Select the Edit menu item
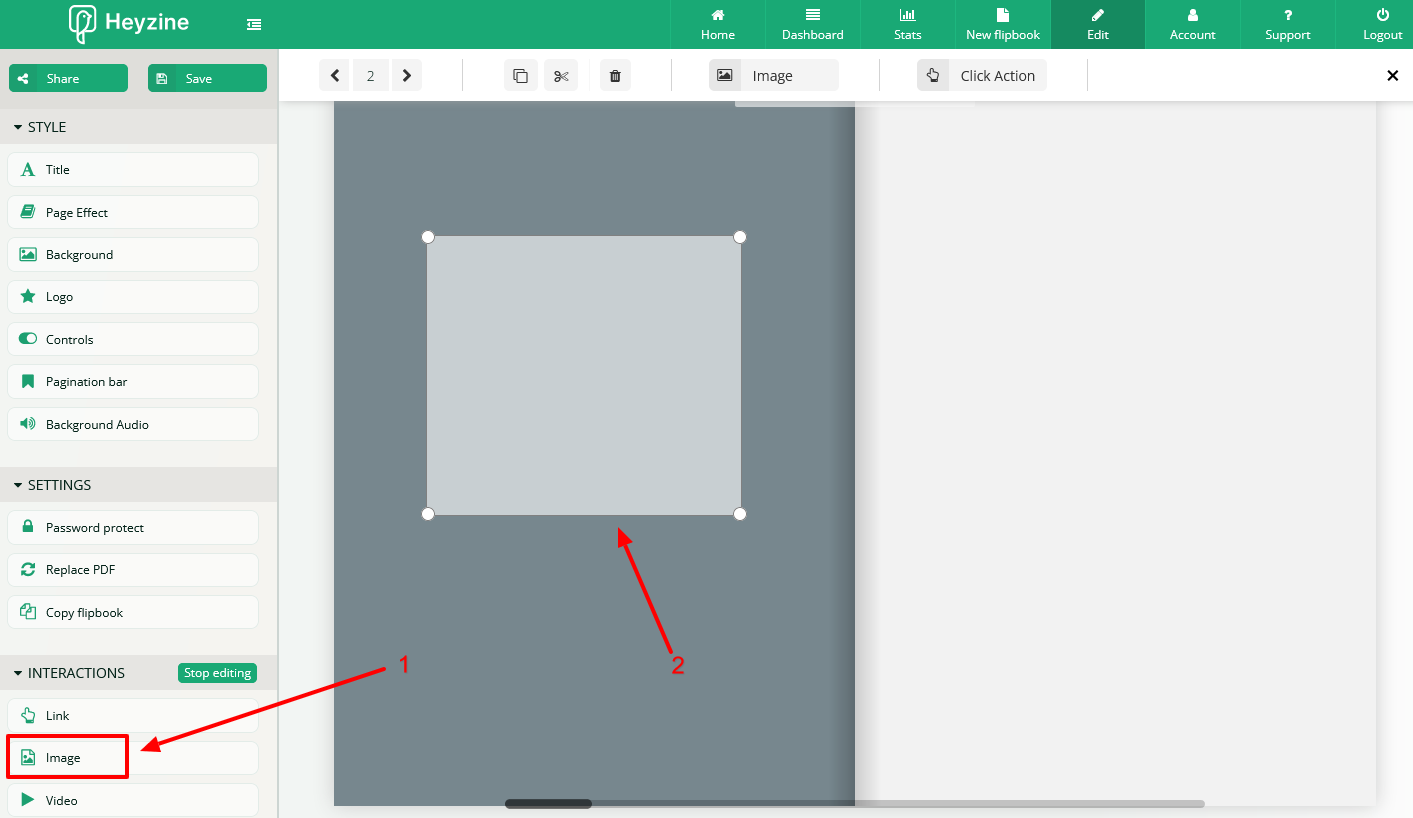 1098,24
